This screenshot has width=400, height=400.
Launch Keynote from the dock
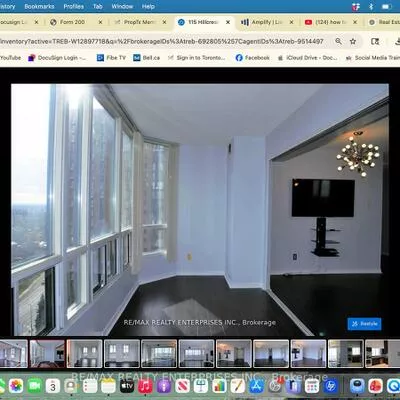201,386
